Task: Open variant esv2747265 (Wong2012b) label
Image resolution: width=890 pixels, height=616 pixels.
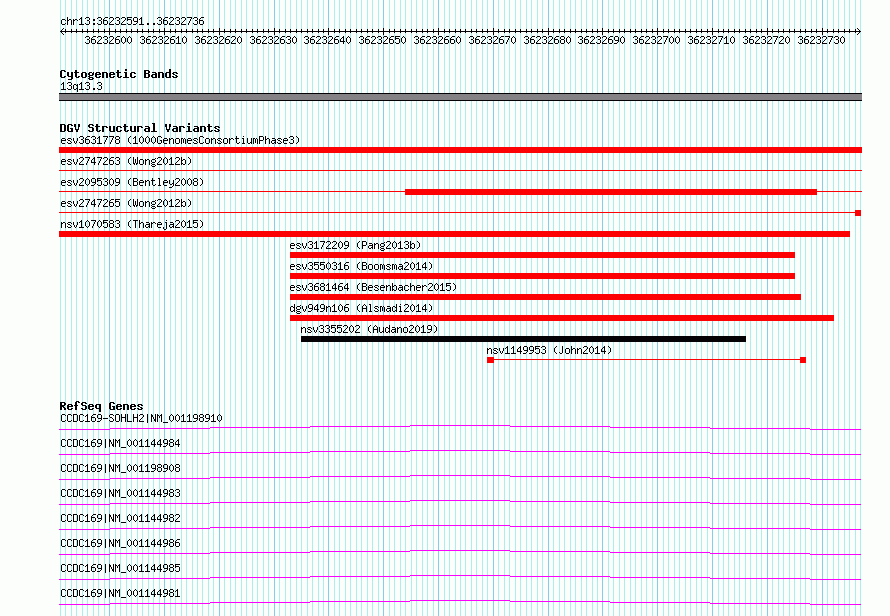Action: point(126,203)
